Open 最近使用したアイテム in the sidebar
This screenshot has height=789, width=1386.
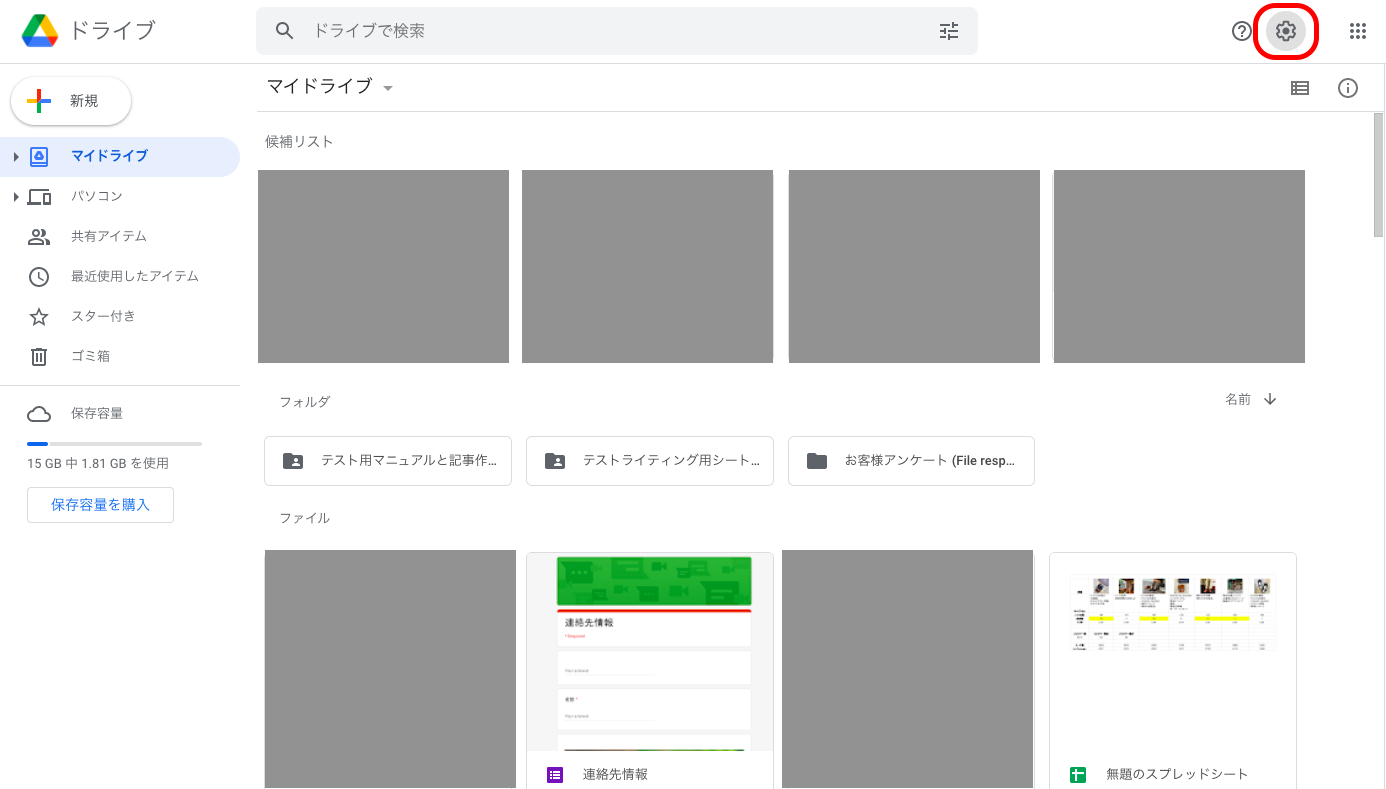tap(120, 277)
